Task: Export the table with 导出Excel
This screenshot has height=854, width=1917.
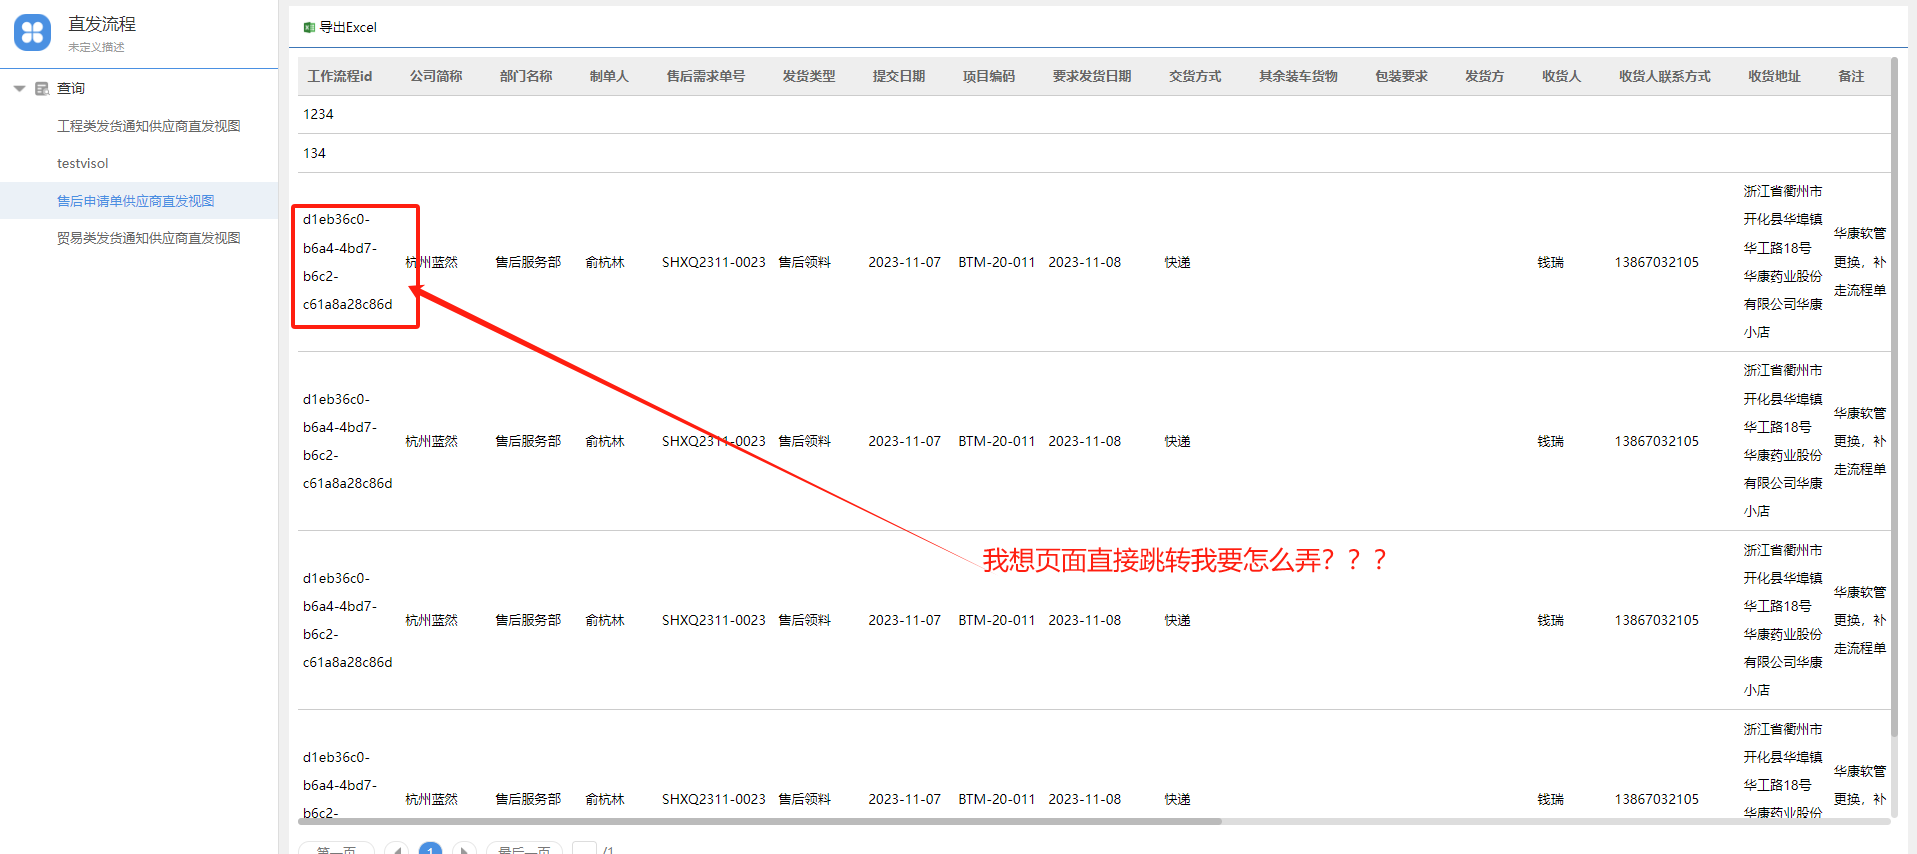Action: click(x=340, y=27)
